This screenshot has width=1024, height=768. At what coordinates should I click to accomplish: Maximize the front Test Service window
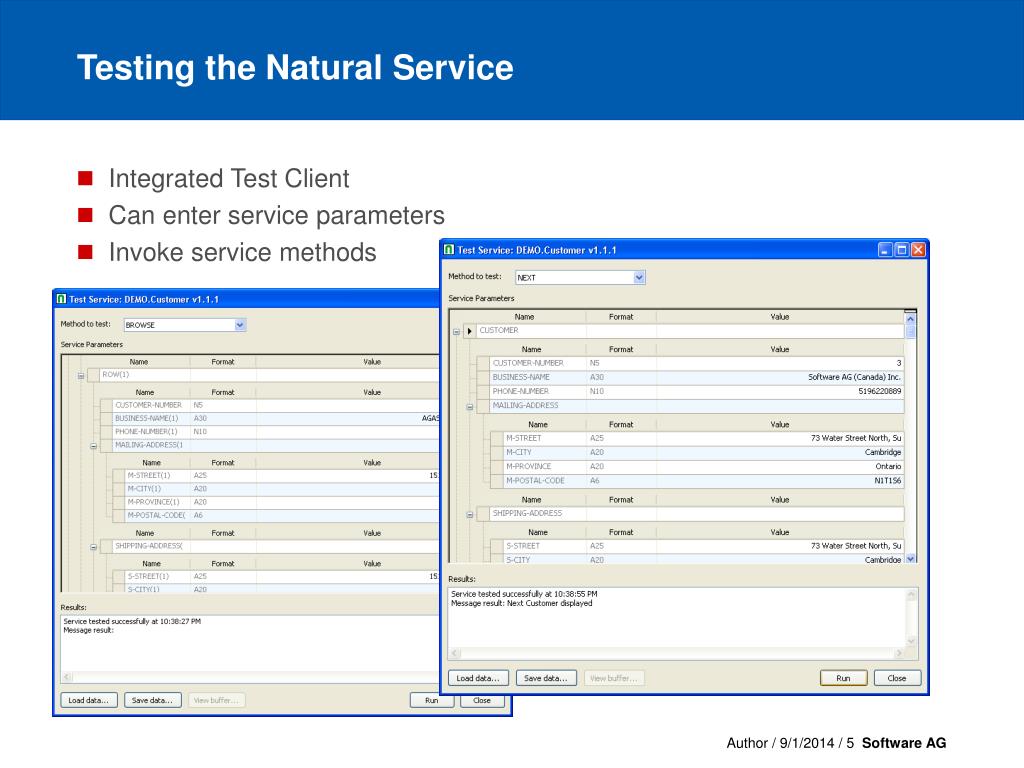pos(901,249)
